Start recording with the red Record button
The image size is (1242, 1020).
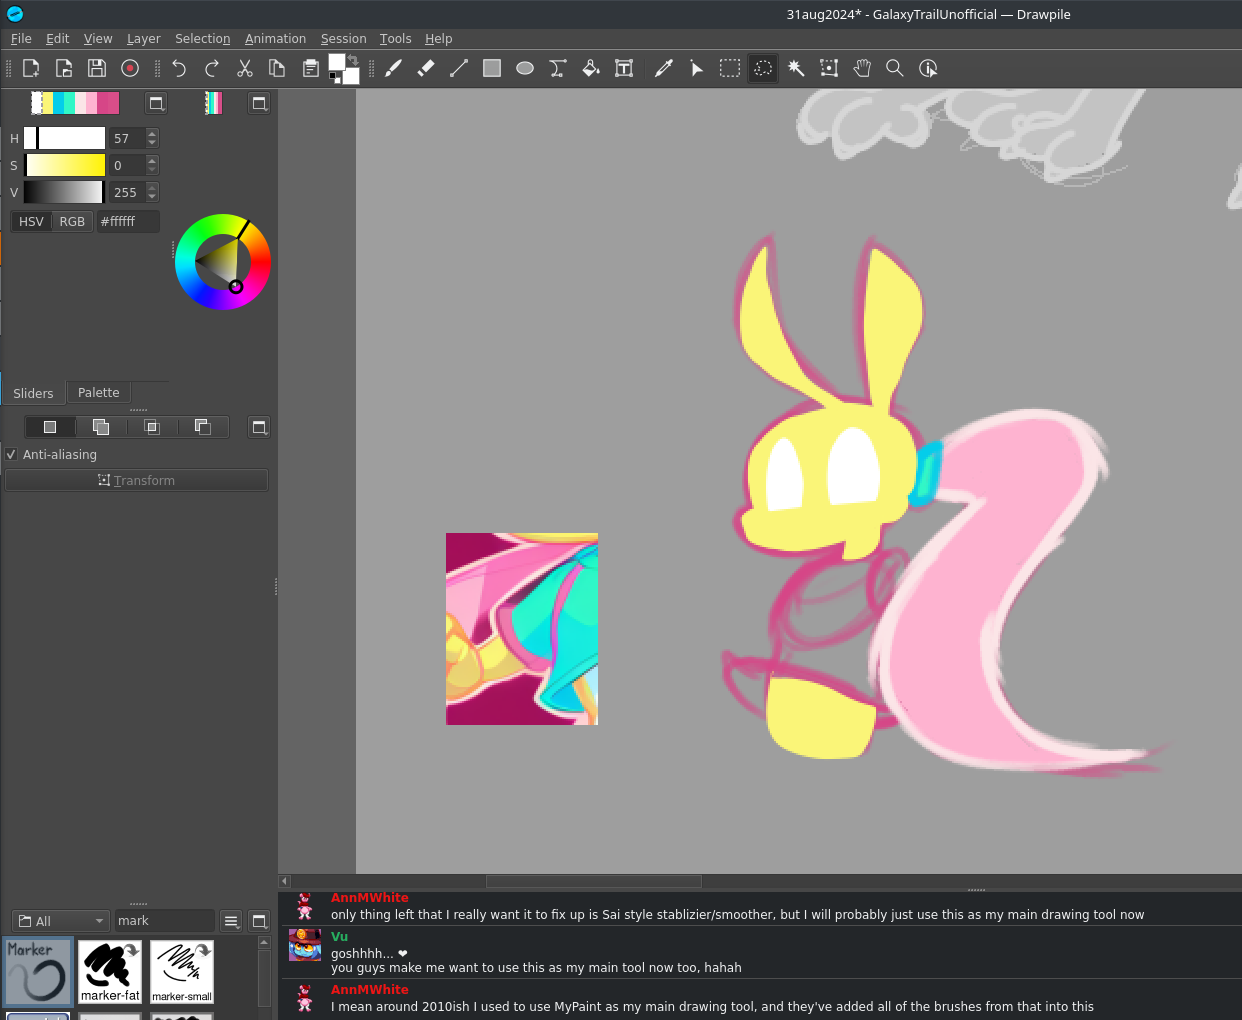tap(130, 68)
